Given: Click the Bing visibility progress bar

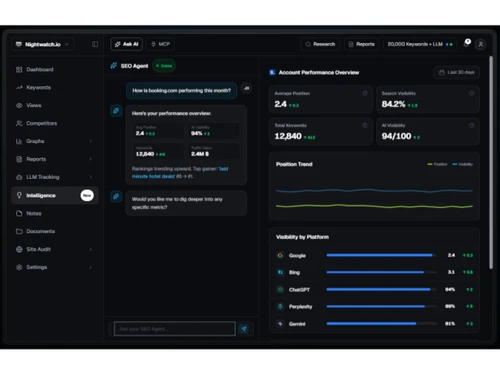Looking at the screenshot, I should pyautogui.click(x=381, y=272).
